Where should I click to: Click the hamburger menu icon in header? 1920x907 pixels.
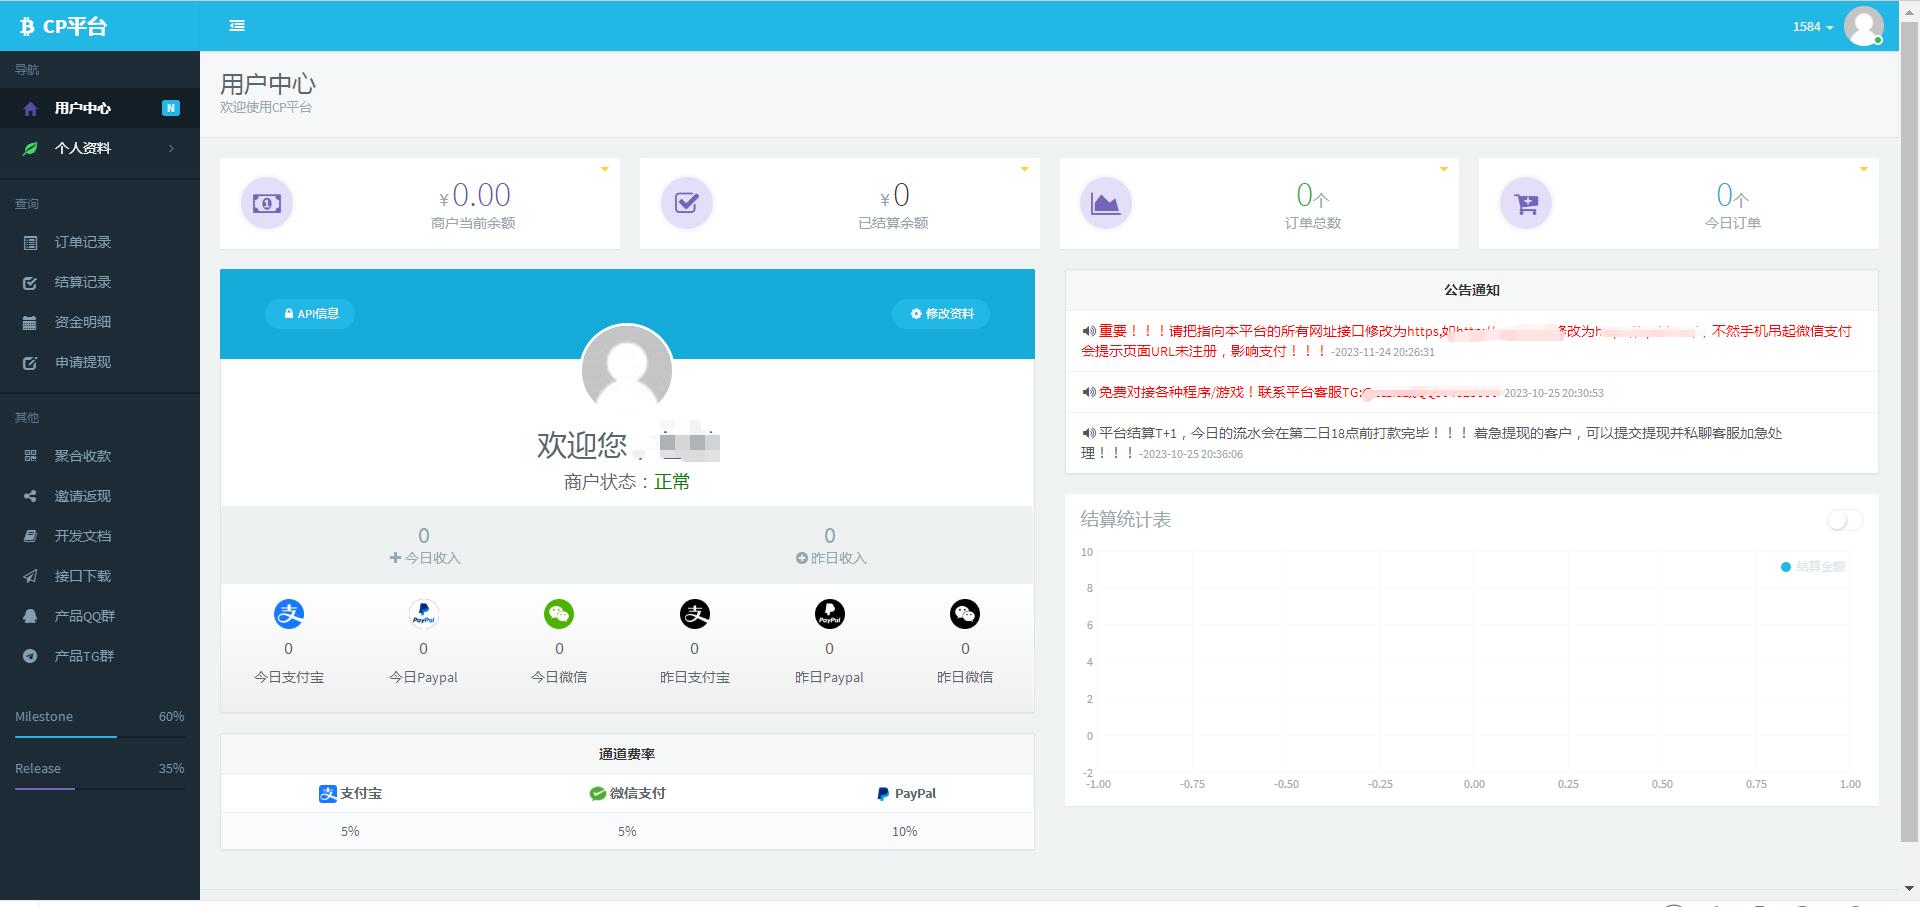click(x=237, y=26)
